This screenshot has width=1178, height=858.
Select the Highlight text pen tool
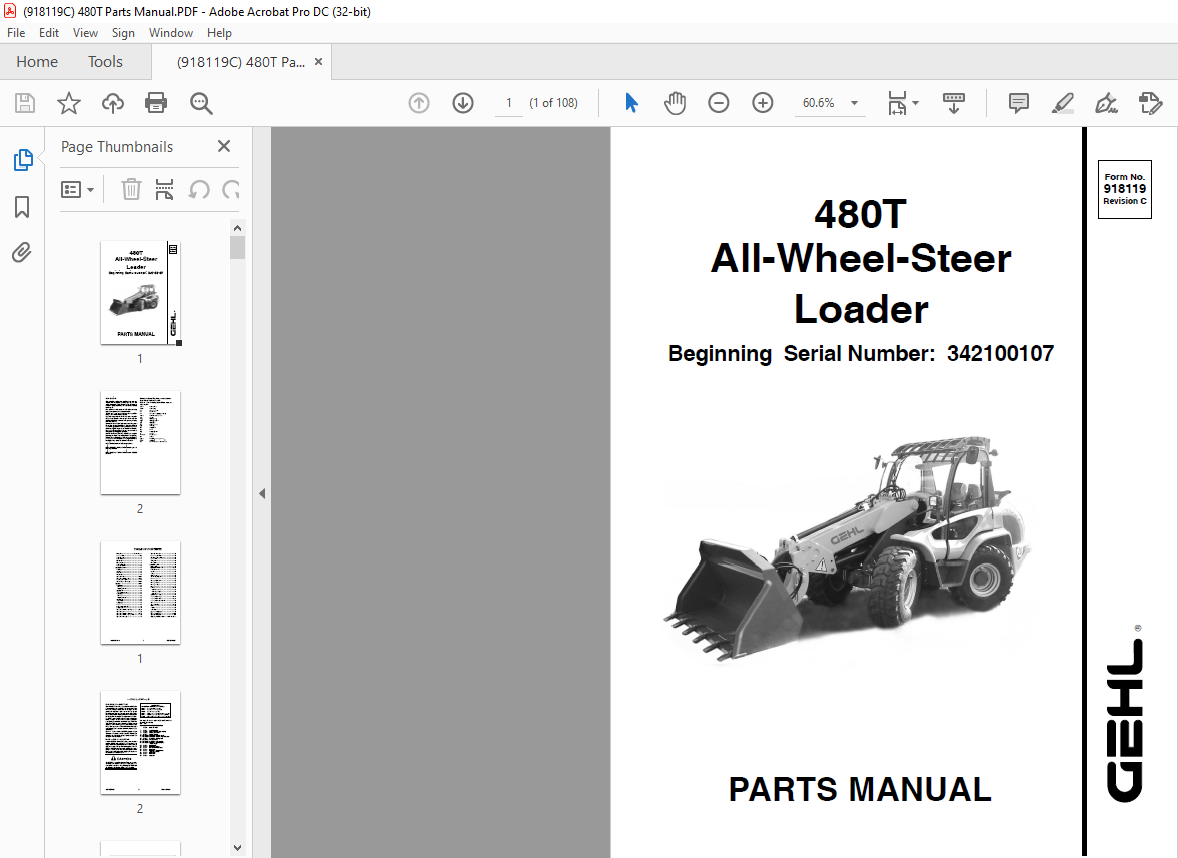(x=1062, y=103)
